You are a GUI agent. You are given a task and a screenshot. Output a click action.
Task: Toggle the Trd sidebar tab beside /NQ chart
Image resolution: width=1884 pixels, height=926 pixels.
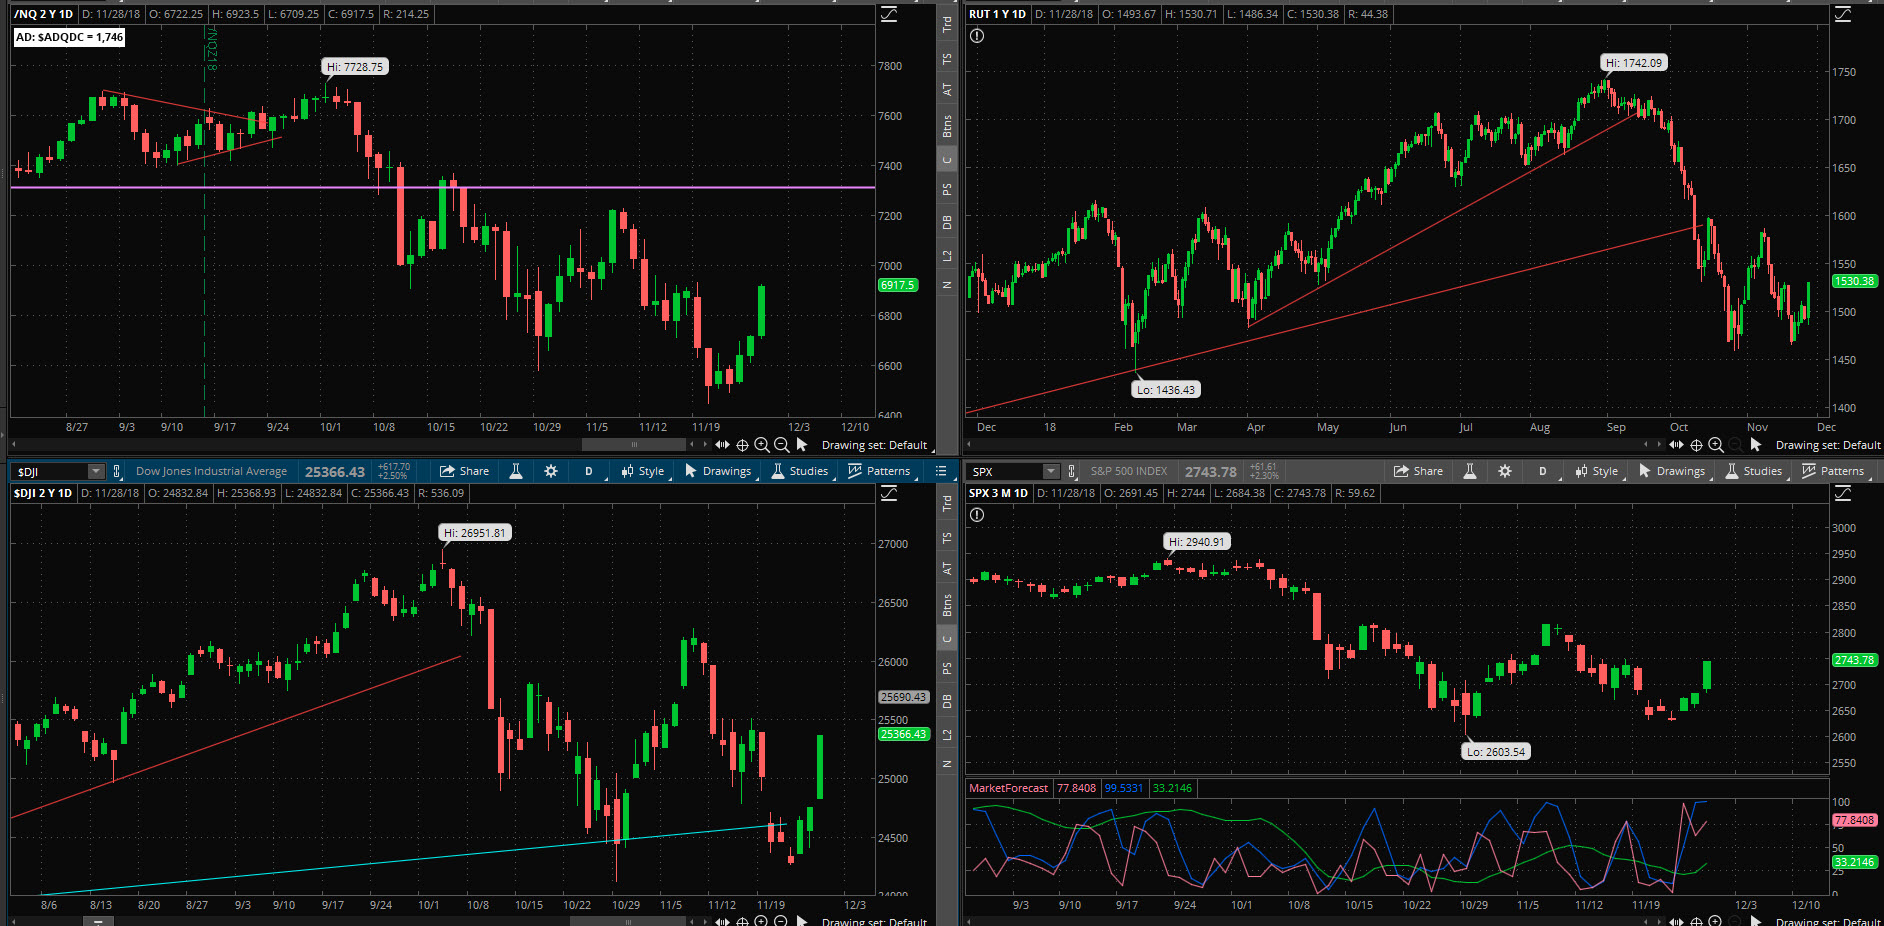[x=947, y=25]
